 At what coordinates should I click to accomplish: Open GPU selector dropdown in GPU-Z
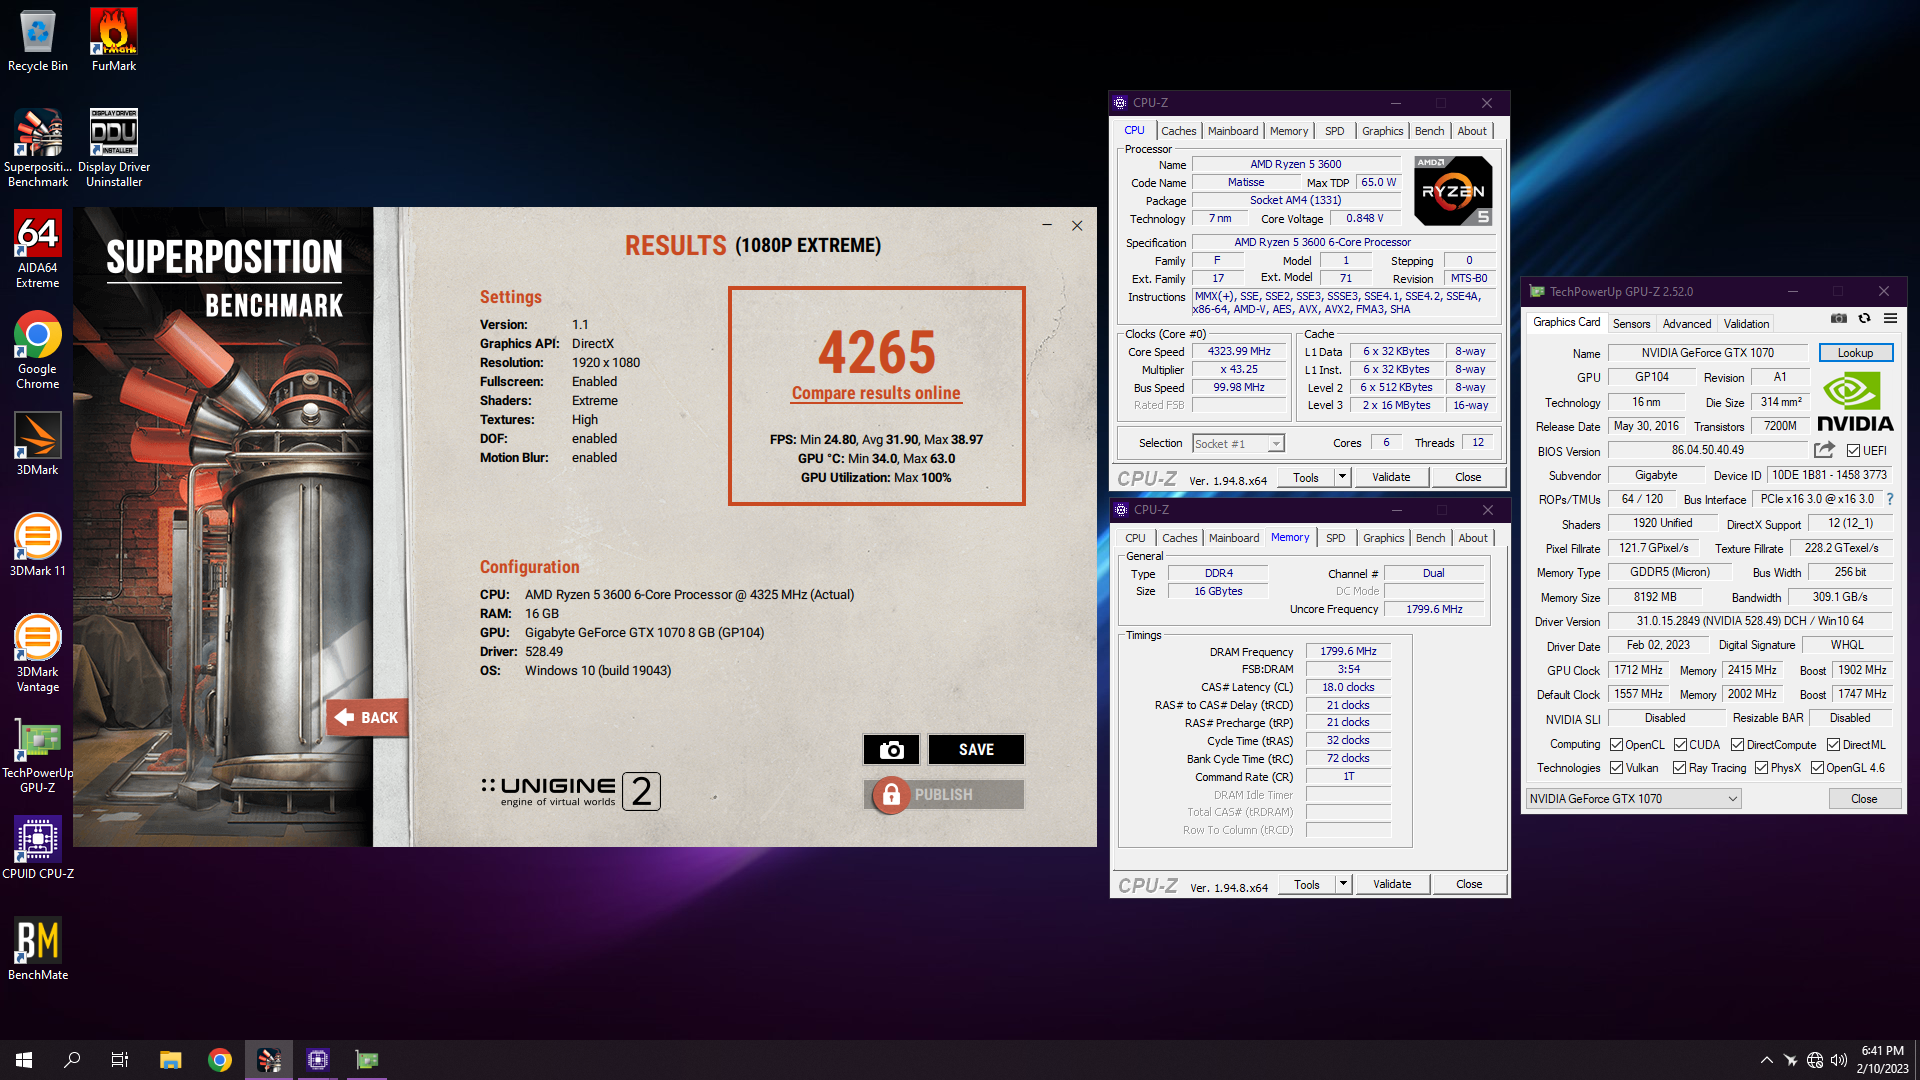(x=1633, y=799)
